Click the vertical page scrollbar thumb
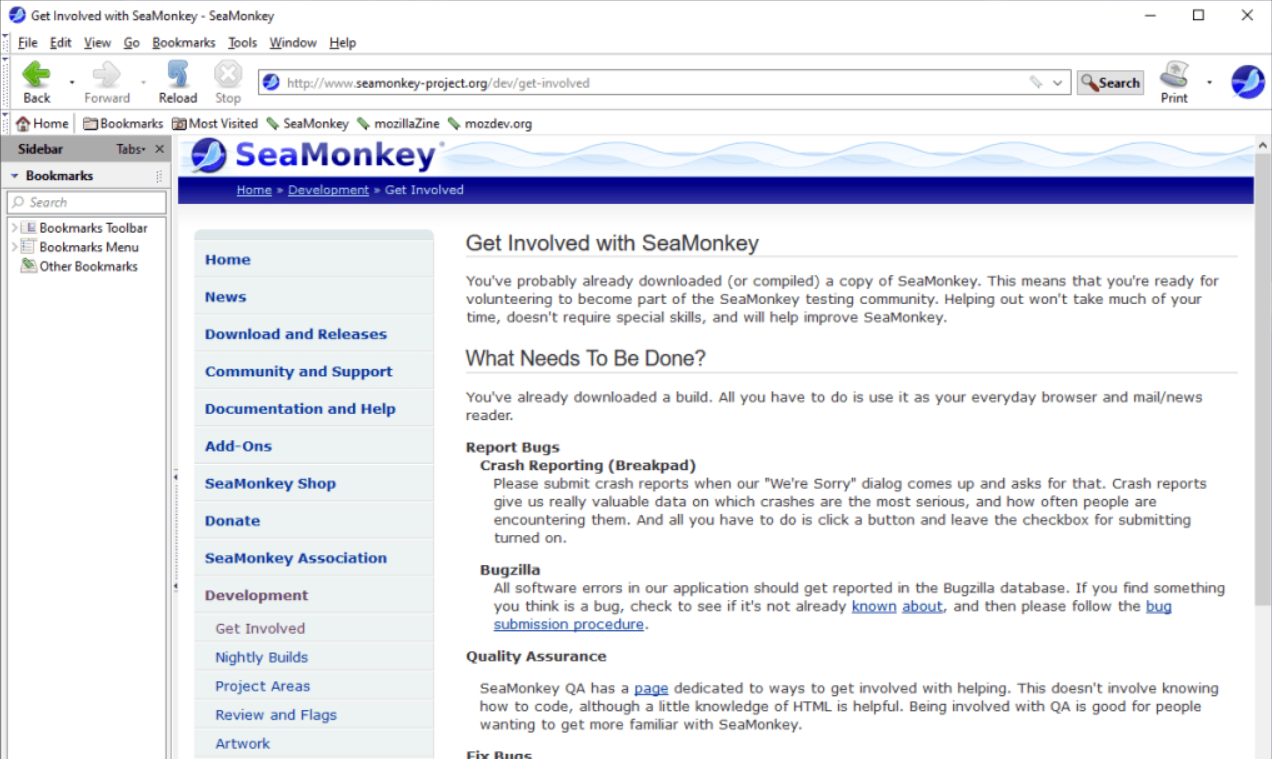Image resolution: width=1272 pixels, height=759 pixels. click(1262, 380)
